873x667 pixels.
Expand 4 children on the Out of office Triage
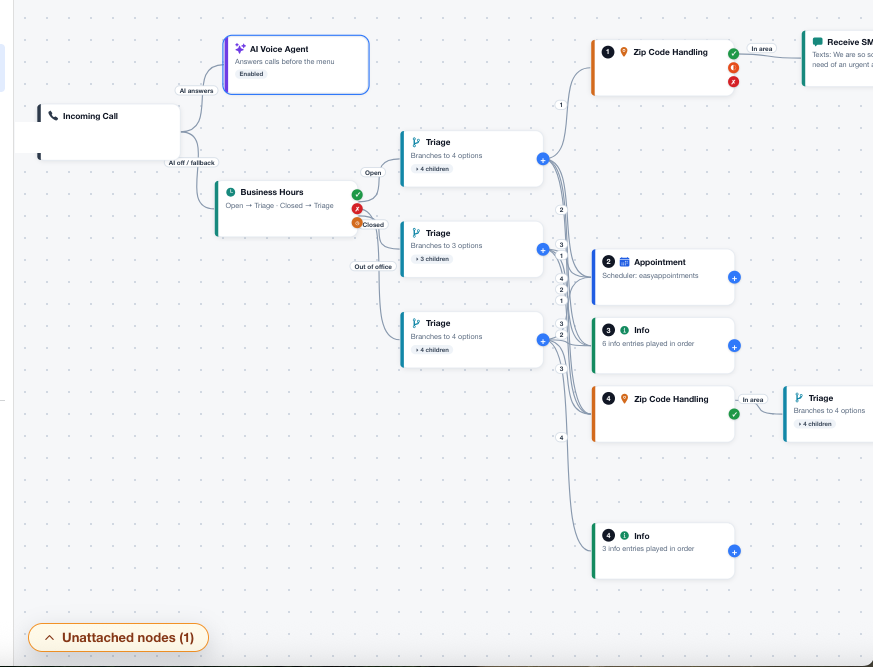point(432,350)
